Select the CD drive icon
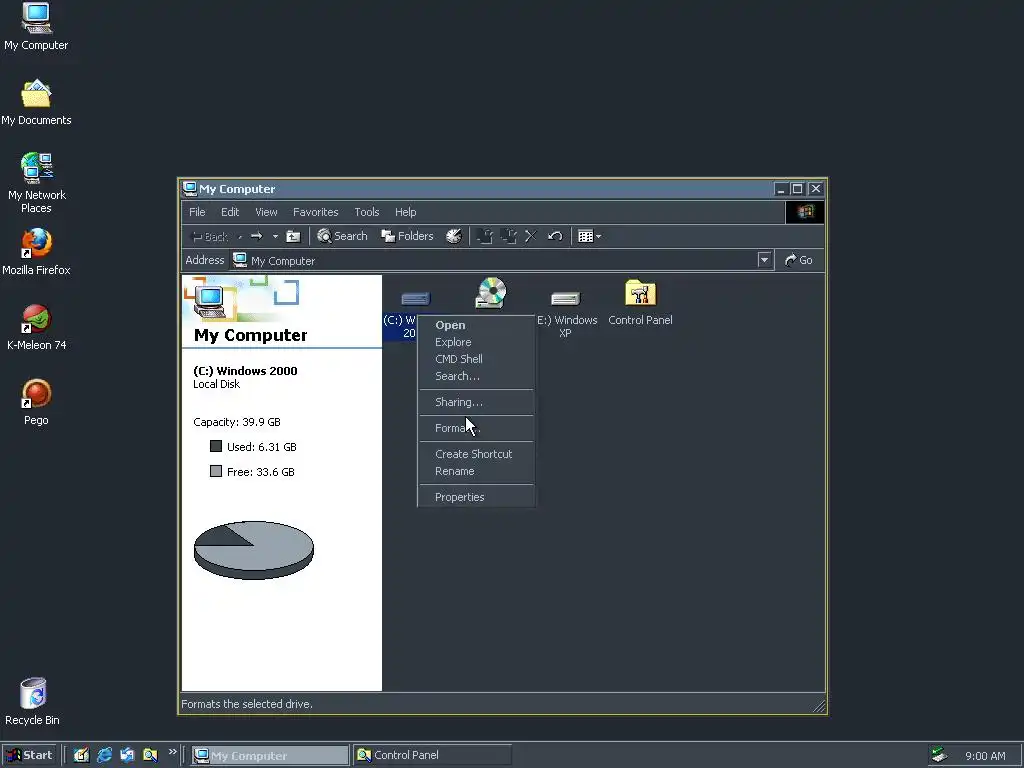The image size is (1024, 768). (490, 293)
